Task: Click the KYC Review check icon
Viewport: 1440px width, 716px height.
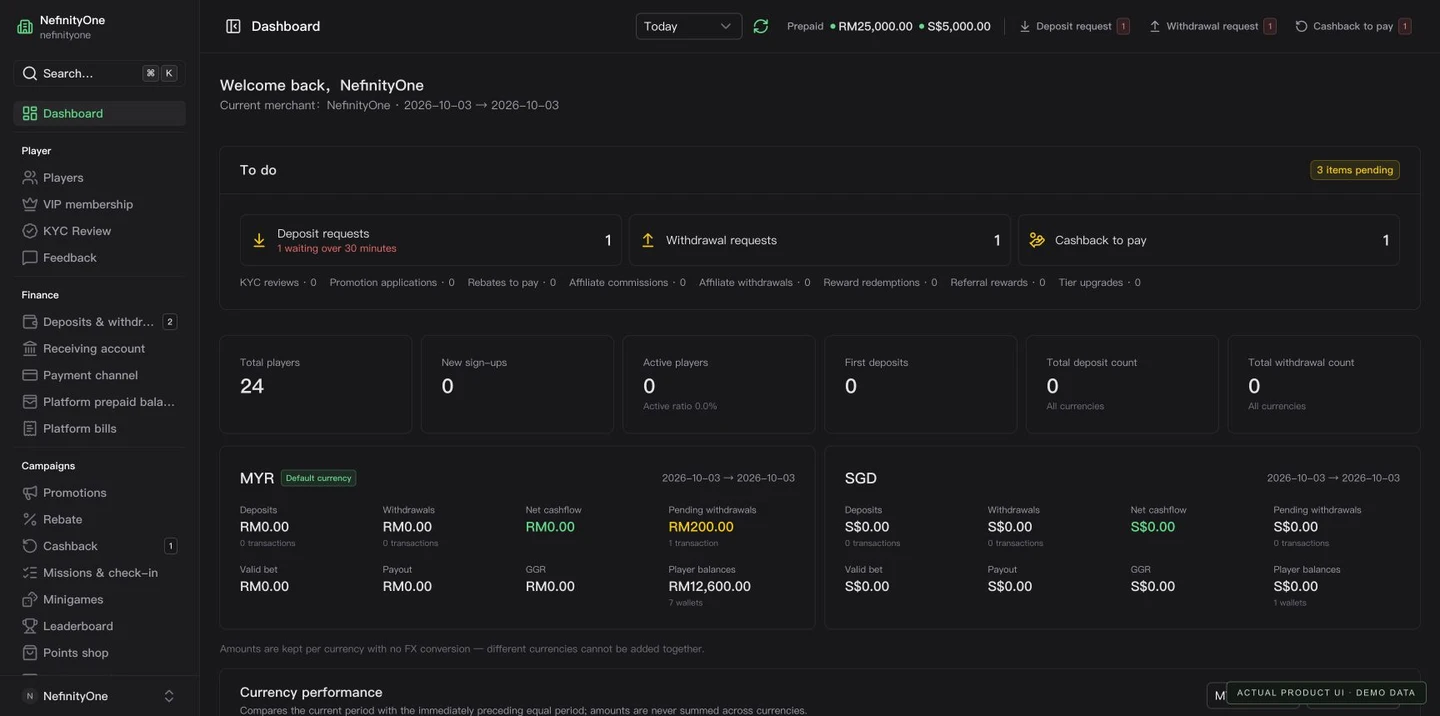Action: pyautogui.click(x=30, y=231)
